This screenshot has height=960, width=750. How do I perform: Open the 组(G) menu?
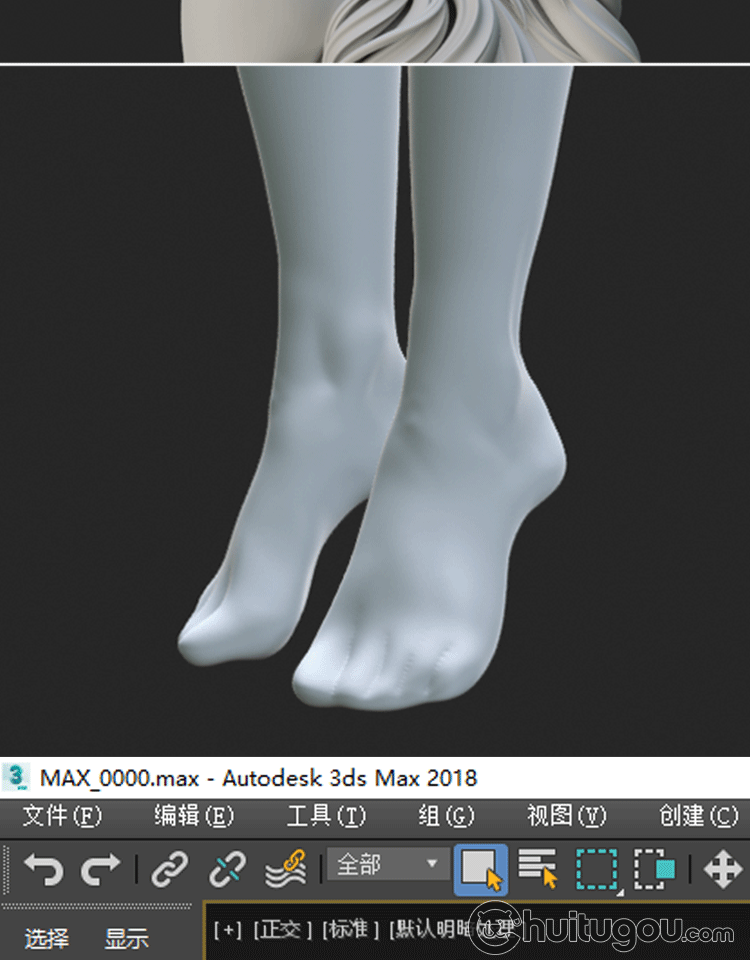(446, 816)
